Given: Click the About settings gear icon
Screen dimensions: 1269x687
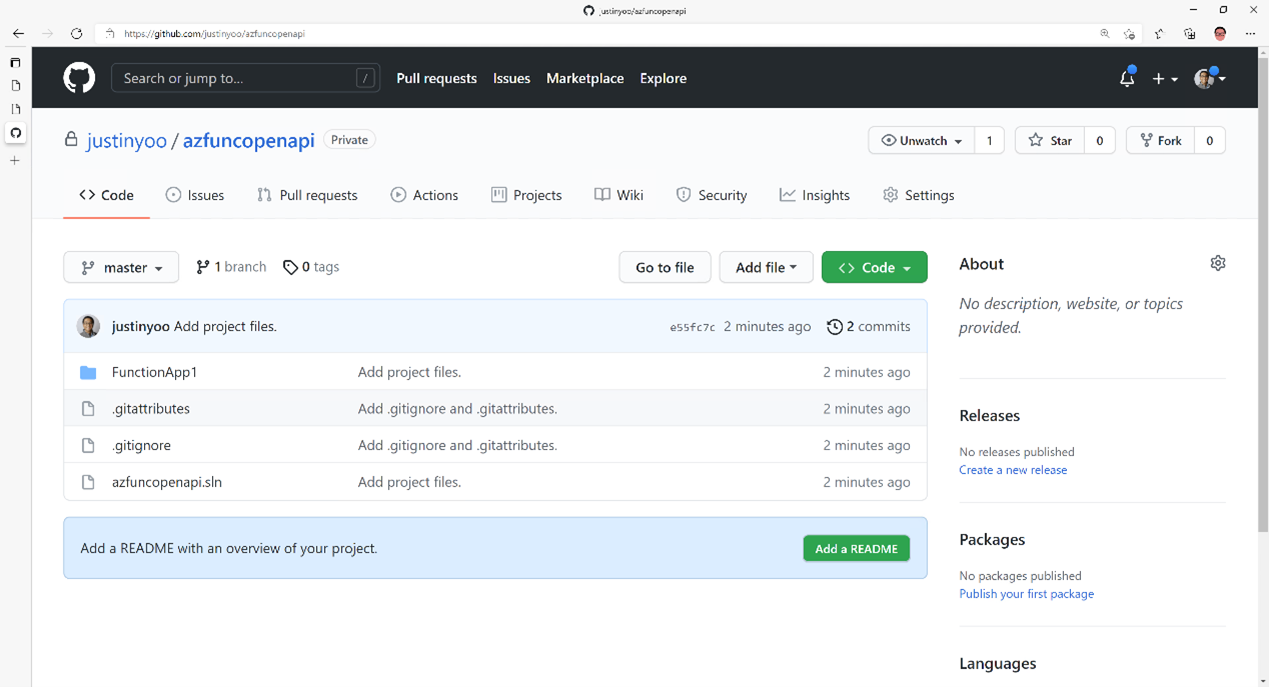Looking at the screenshot, I should pyautogui.click(x=1217, y=263).
